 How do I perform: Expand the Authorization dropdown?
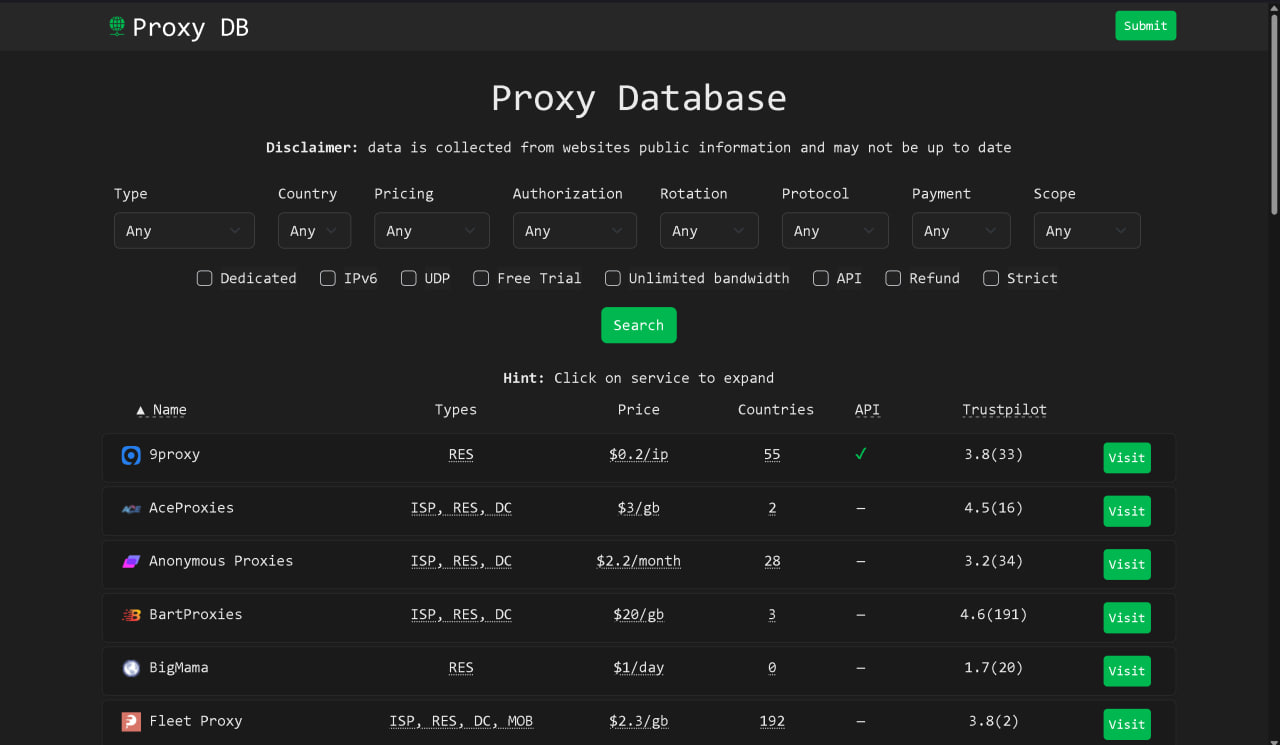(x=574, y=231)
